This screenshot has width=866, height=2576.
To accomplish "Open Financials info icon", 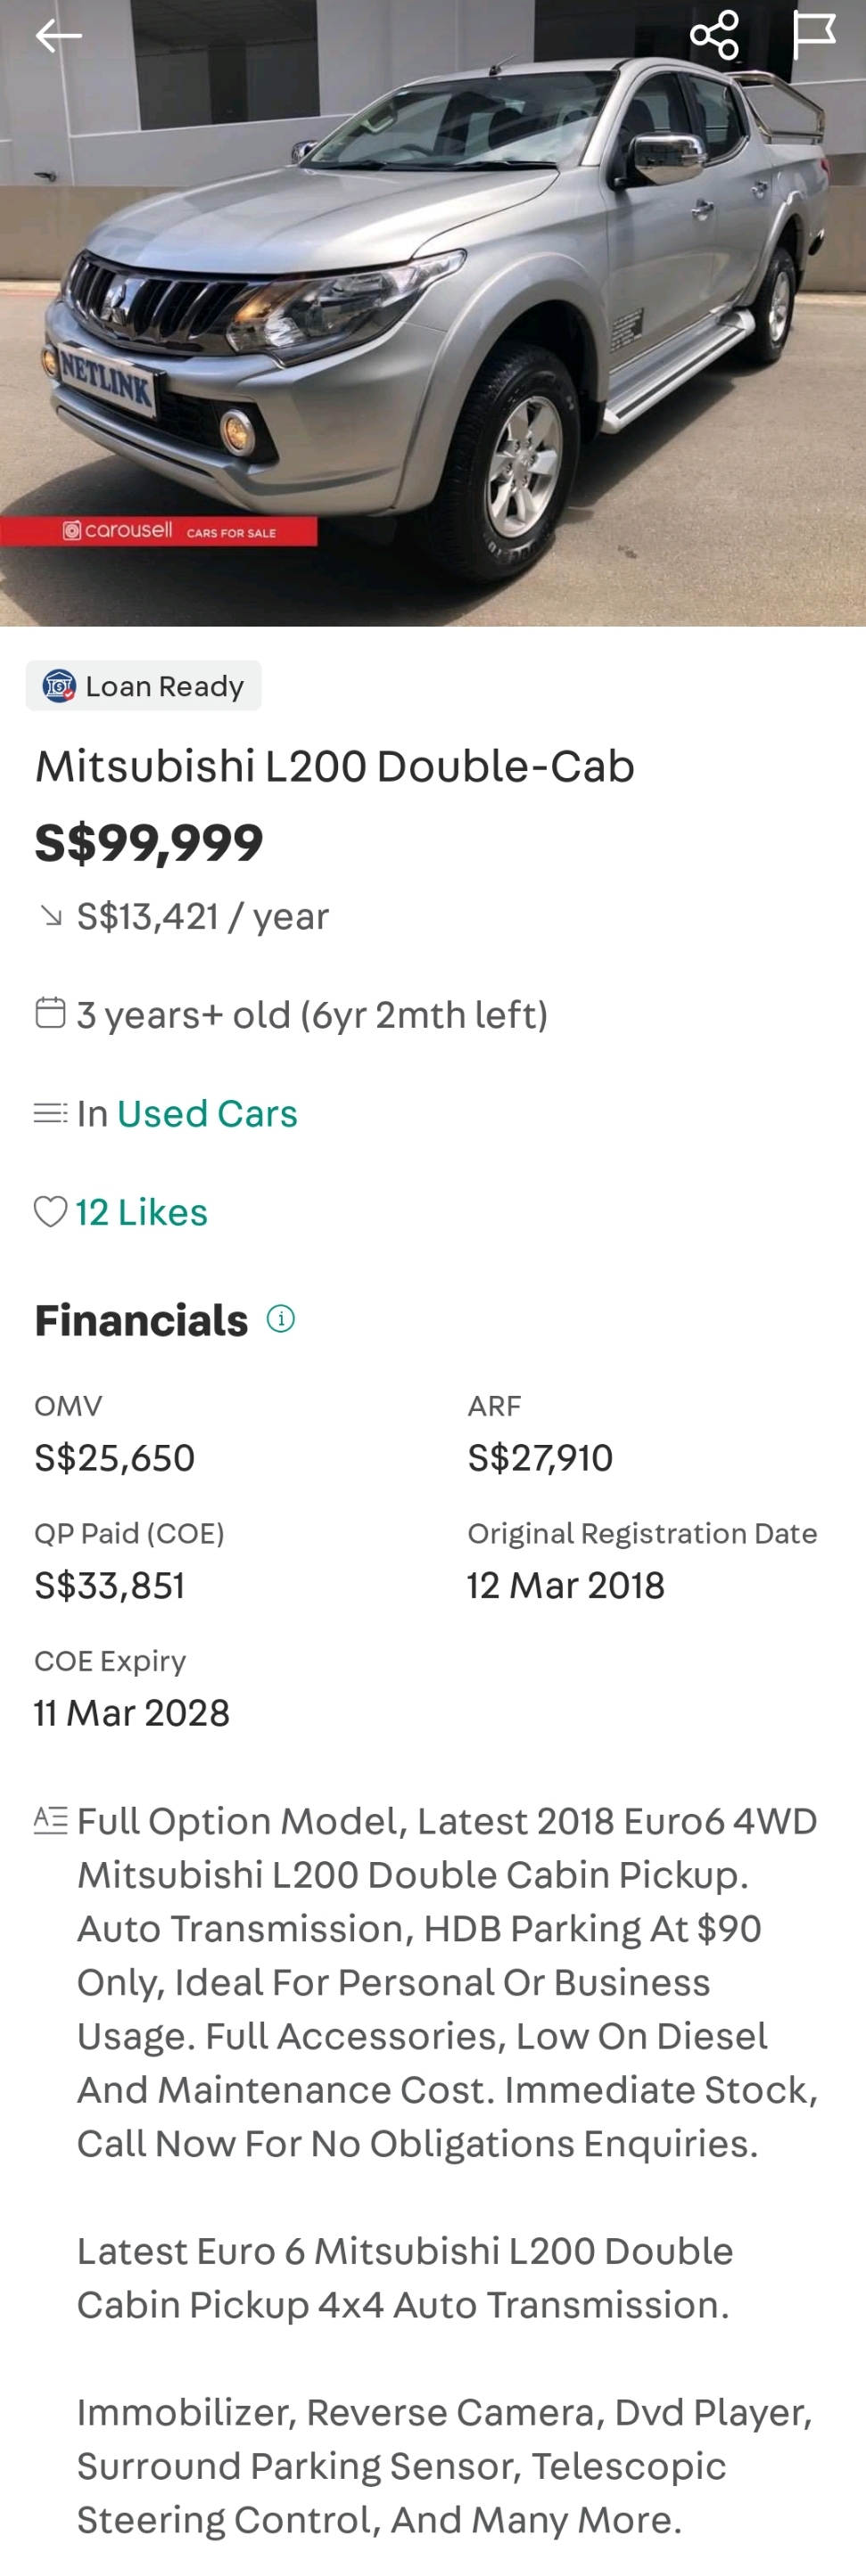I will point(281,1319).
